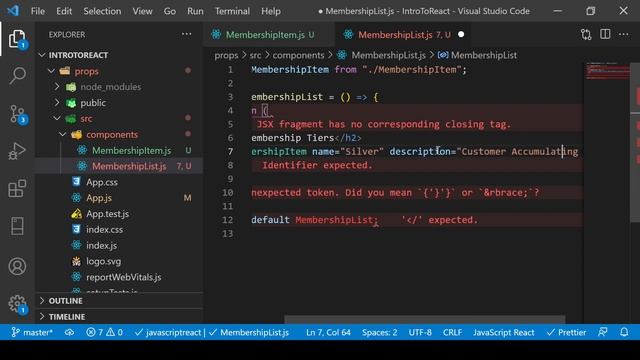This screenshot has width=640, height=360.
Task: Click the code minimap preview
Action: [607, 71]
